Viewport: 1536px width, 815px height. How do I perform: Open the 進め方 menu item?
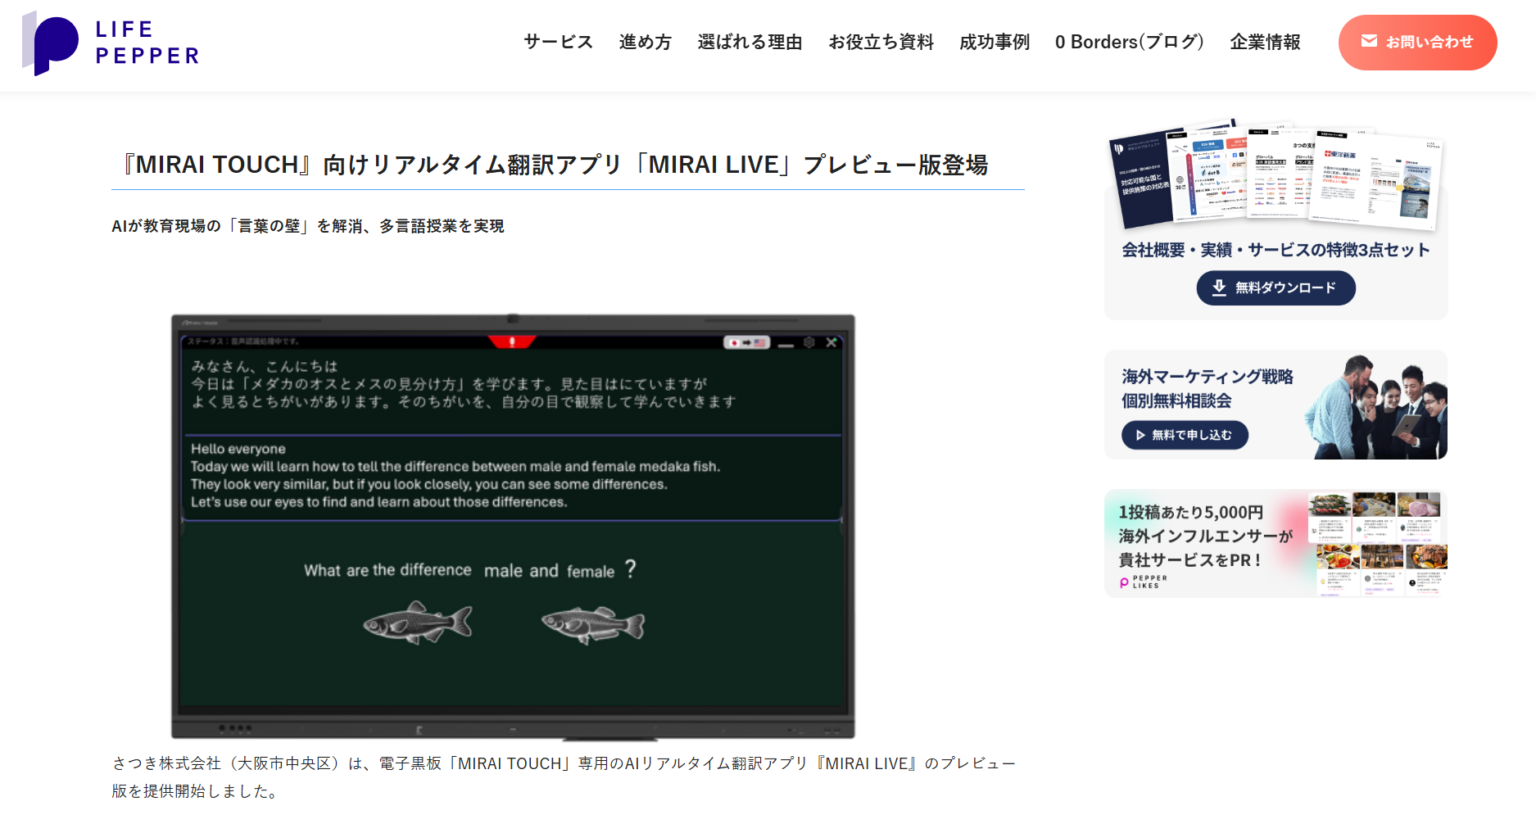tap(645, 42)
